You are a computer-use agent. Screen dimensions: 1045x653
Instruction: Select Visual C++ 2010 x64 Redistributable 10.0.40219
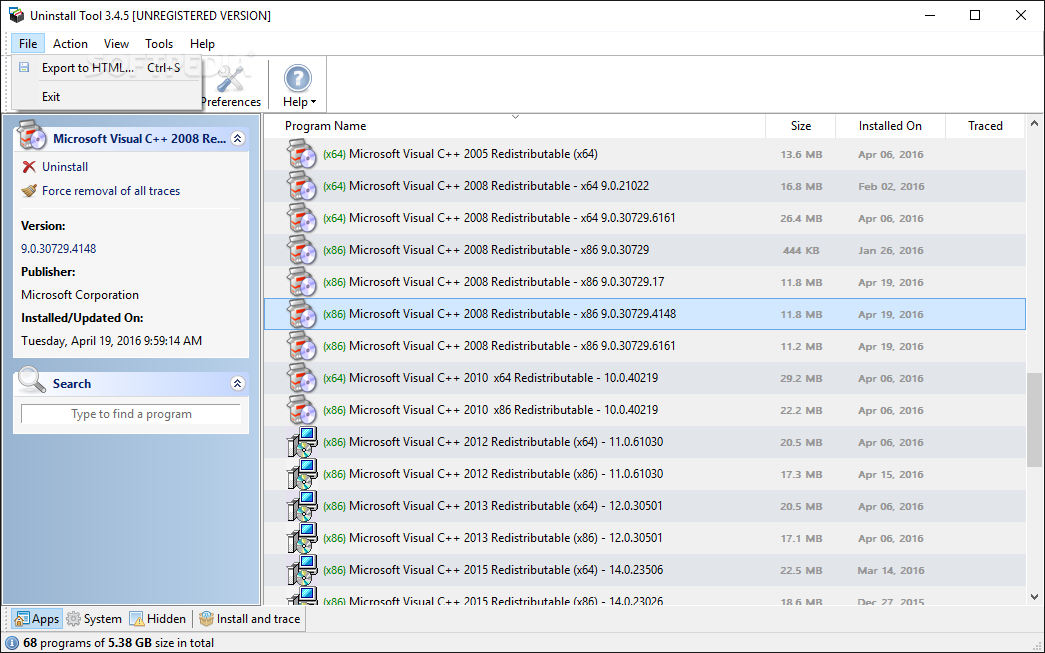(644, 378)
